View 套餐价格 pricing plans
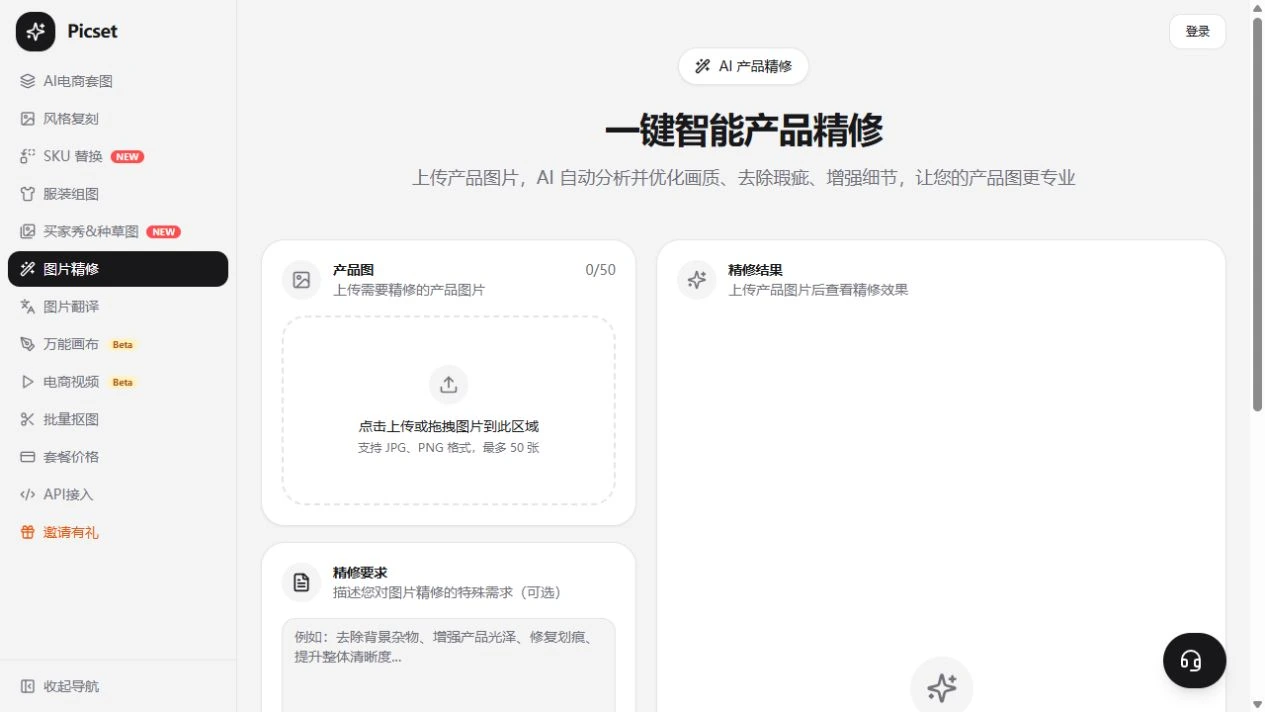Screen dimensions: 1265x712 [118, 457]
